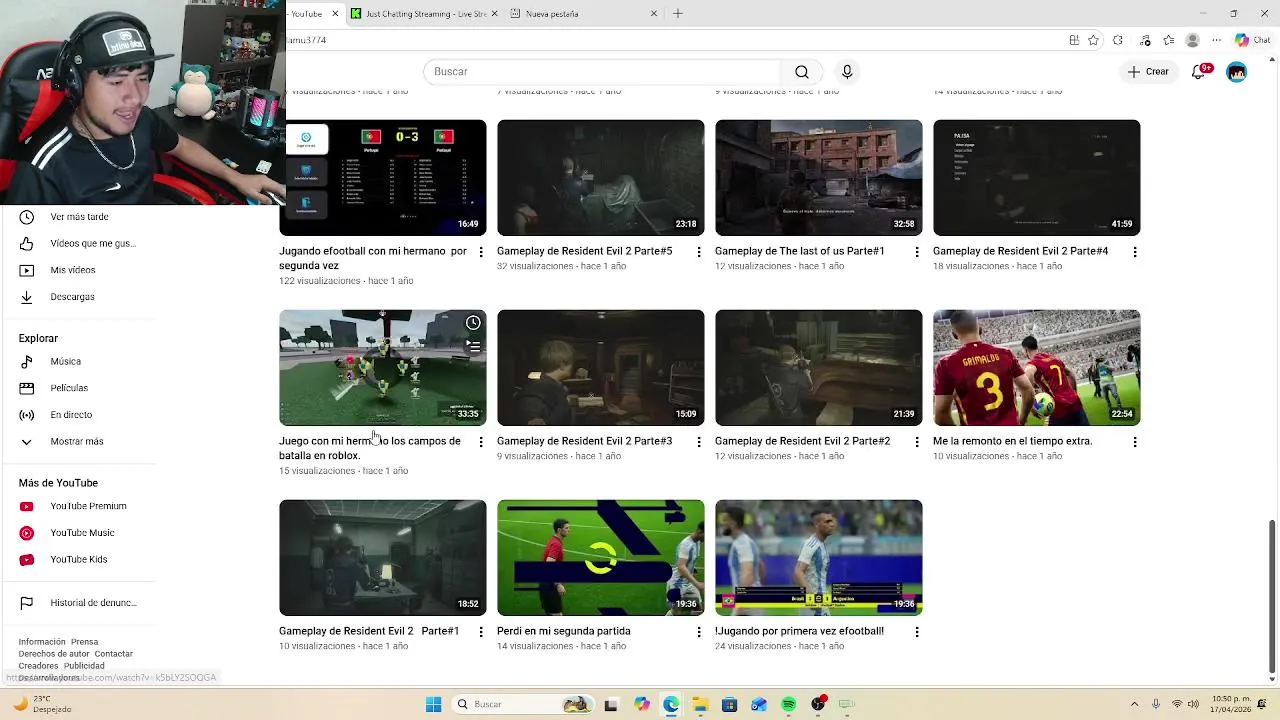Open Windows Start menu
Image resolution: width=1280 pixels, height=720 pixels.
coord(433,704)
